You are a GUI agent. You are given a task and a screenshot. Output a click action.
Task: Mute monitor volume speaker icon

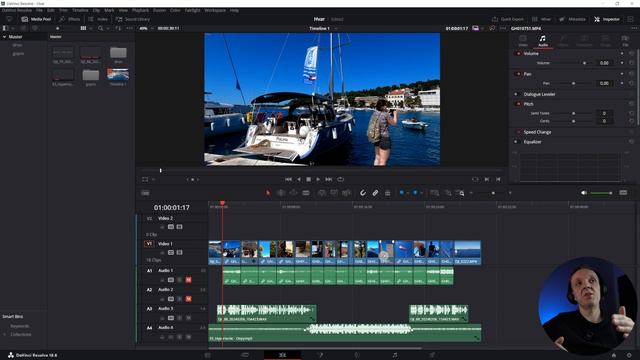584,193
